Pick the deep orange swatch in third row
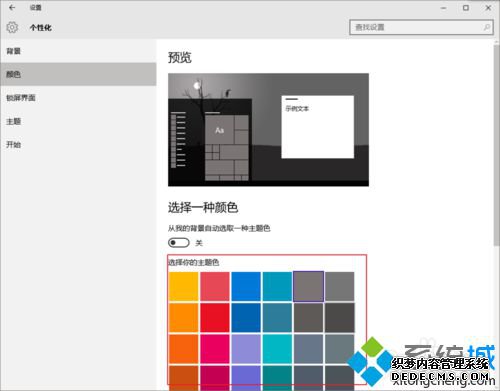This screenshot has height=391, width=500. pyautogui.click(x=183, y=349)
